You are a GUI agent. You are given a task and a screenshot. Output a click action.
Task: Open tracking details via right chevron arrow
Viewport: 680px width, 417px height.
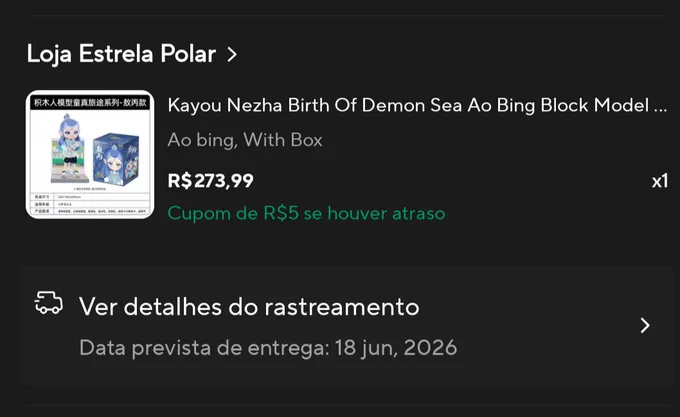645,325
